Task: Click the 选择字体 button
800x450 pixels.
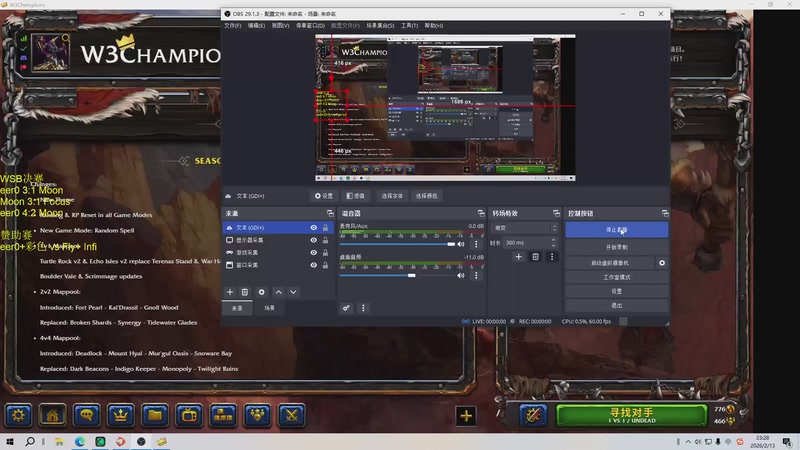Action: point(392,196)
